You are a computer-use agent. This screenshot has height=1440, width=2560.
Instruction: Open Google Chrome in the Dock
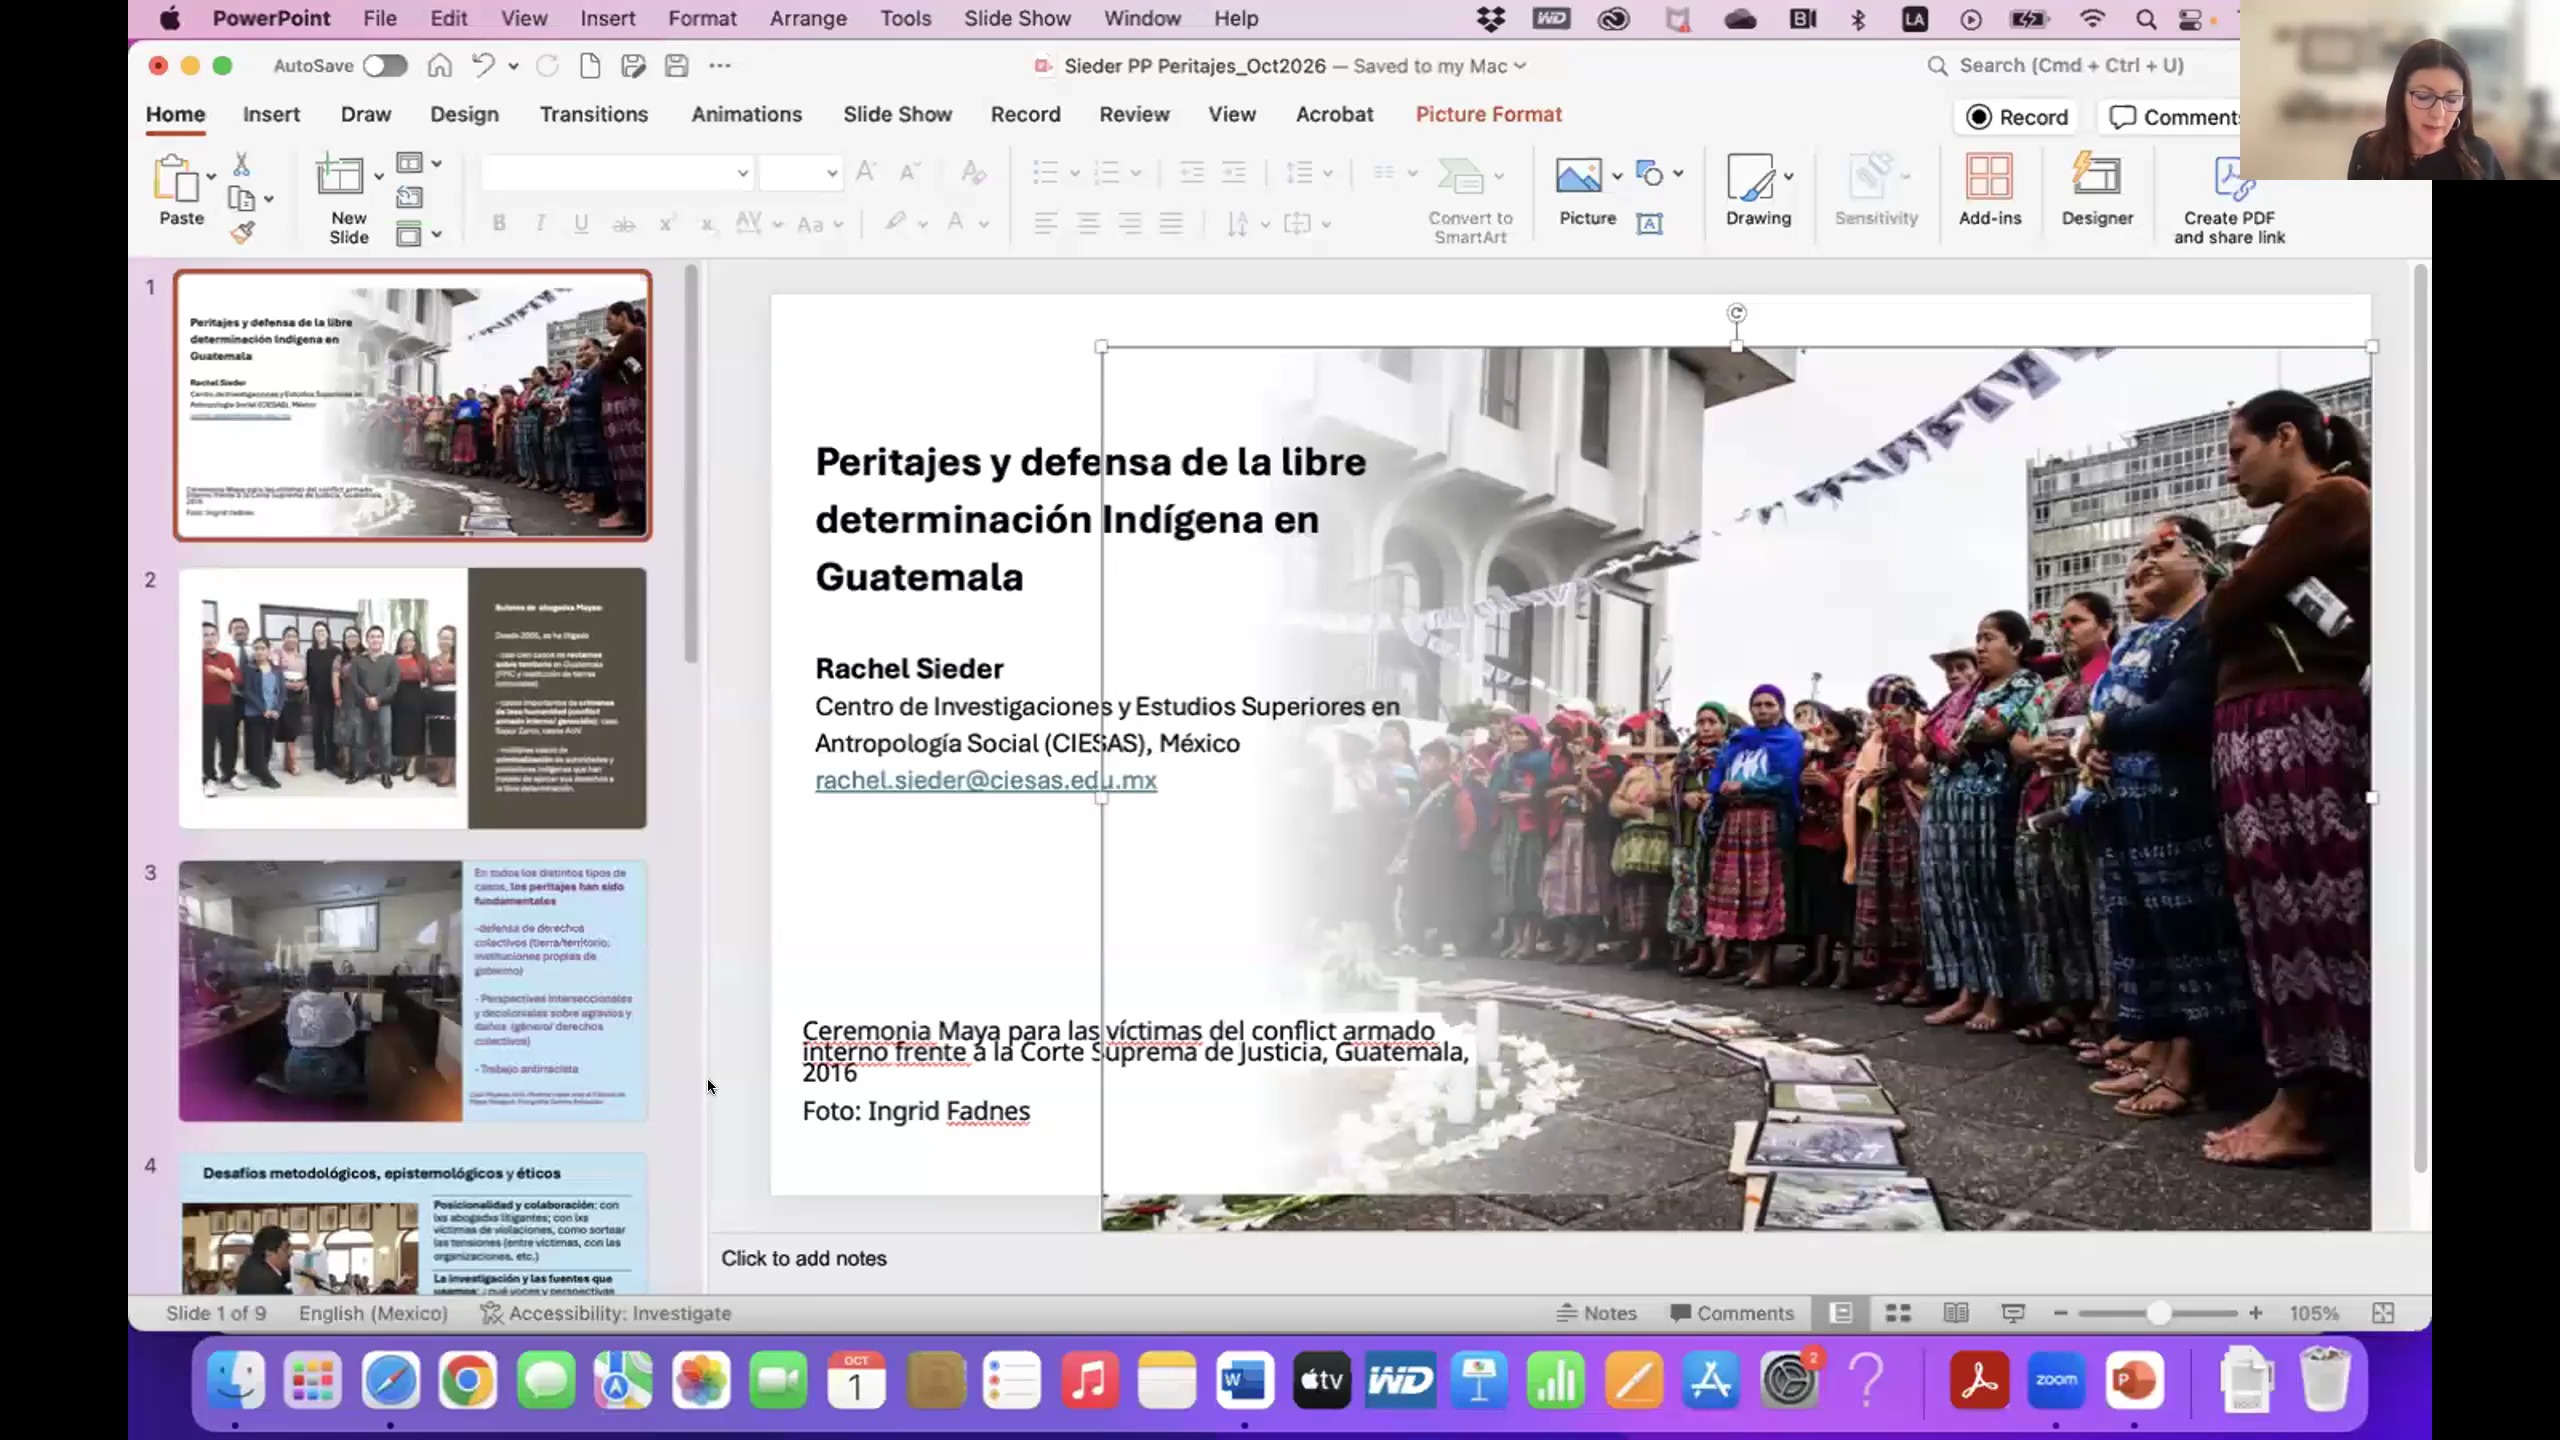pos(468,1380)
